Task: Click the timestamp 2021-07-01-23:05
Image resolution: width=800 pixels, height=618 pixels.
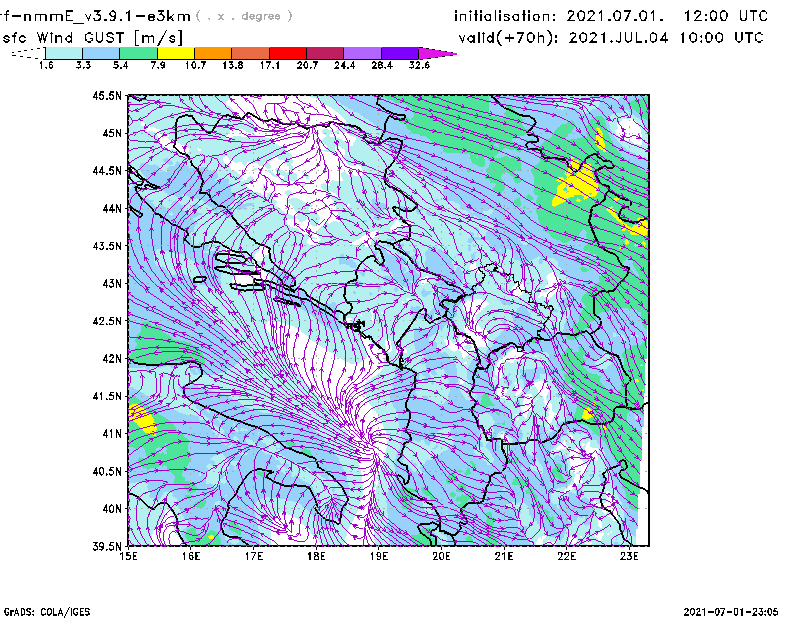Action: pos(731,612)
